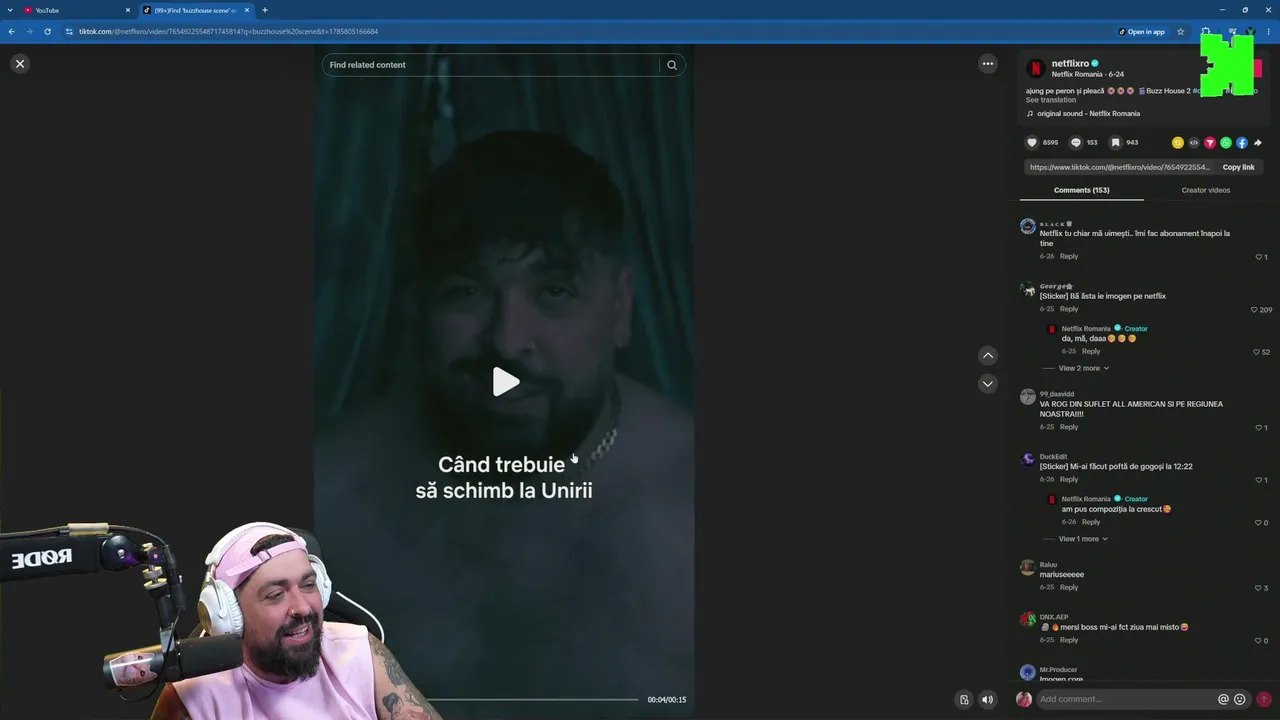Reply to the DNX.AEP comment

click(x=1069, y=640)
